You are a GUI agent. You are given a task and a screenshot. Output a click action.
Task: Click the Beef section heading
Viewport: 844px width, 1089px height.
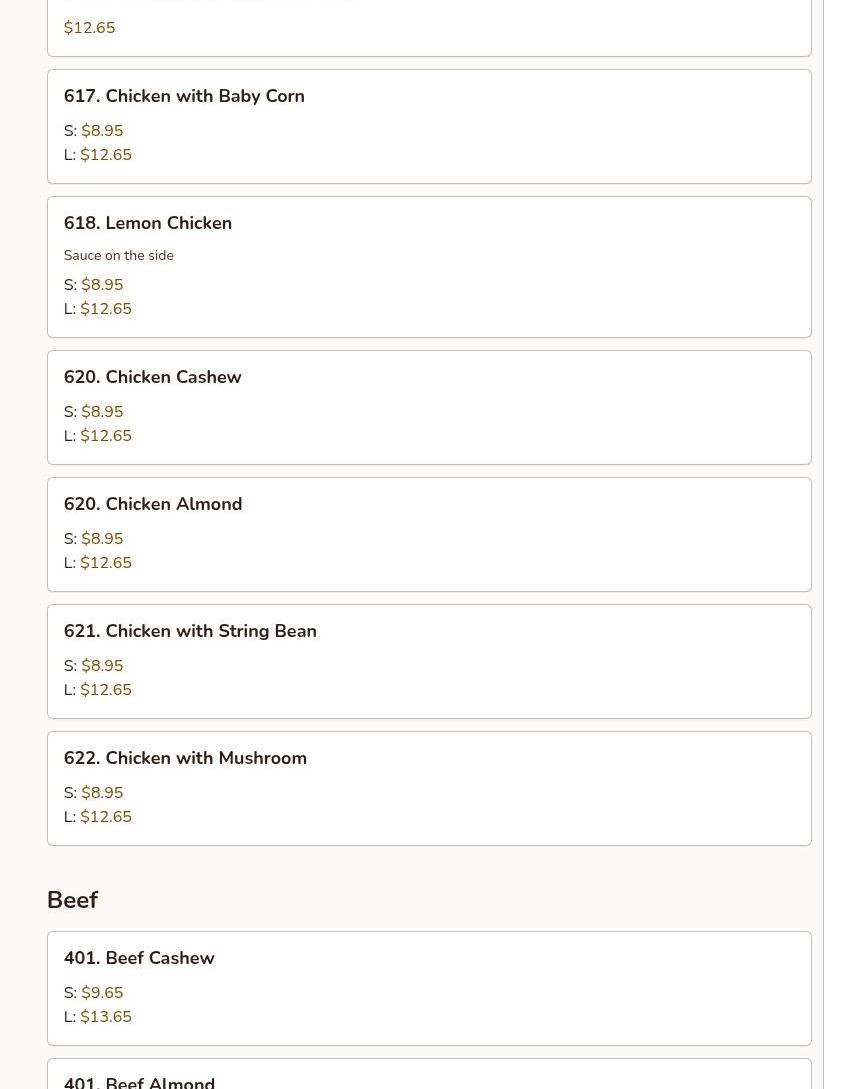point(72,899)
